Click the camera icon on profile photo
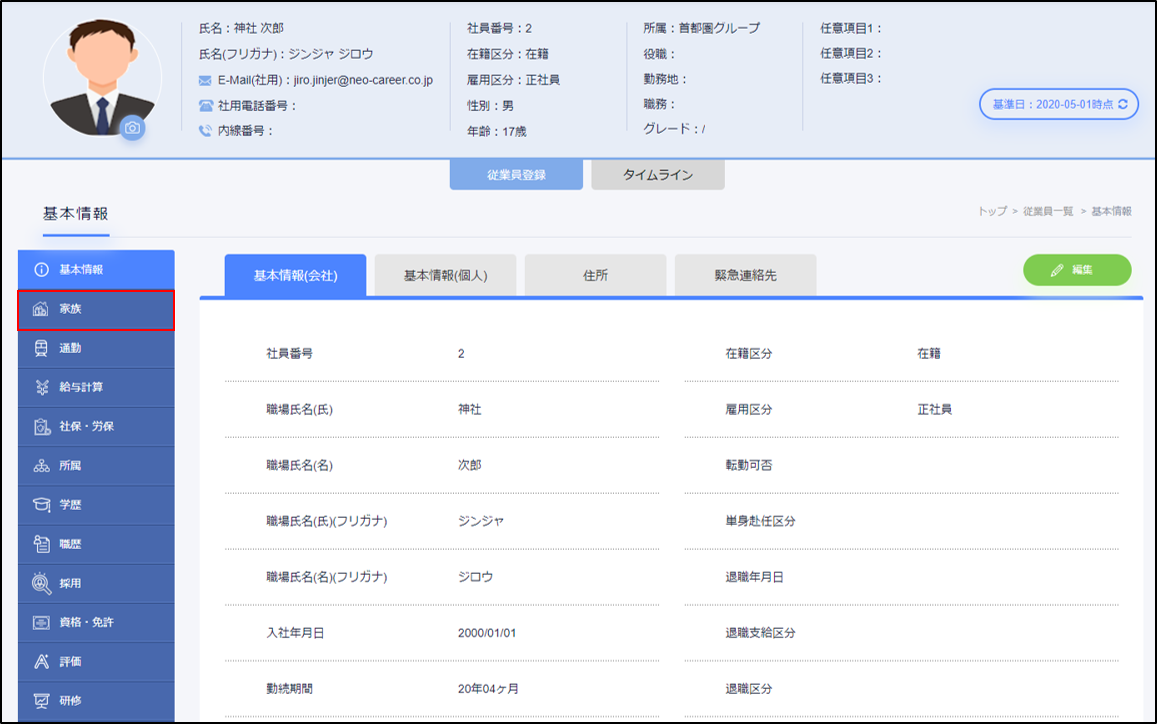 coord(133,128)
